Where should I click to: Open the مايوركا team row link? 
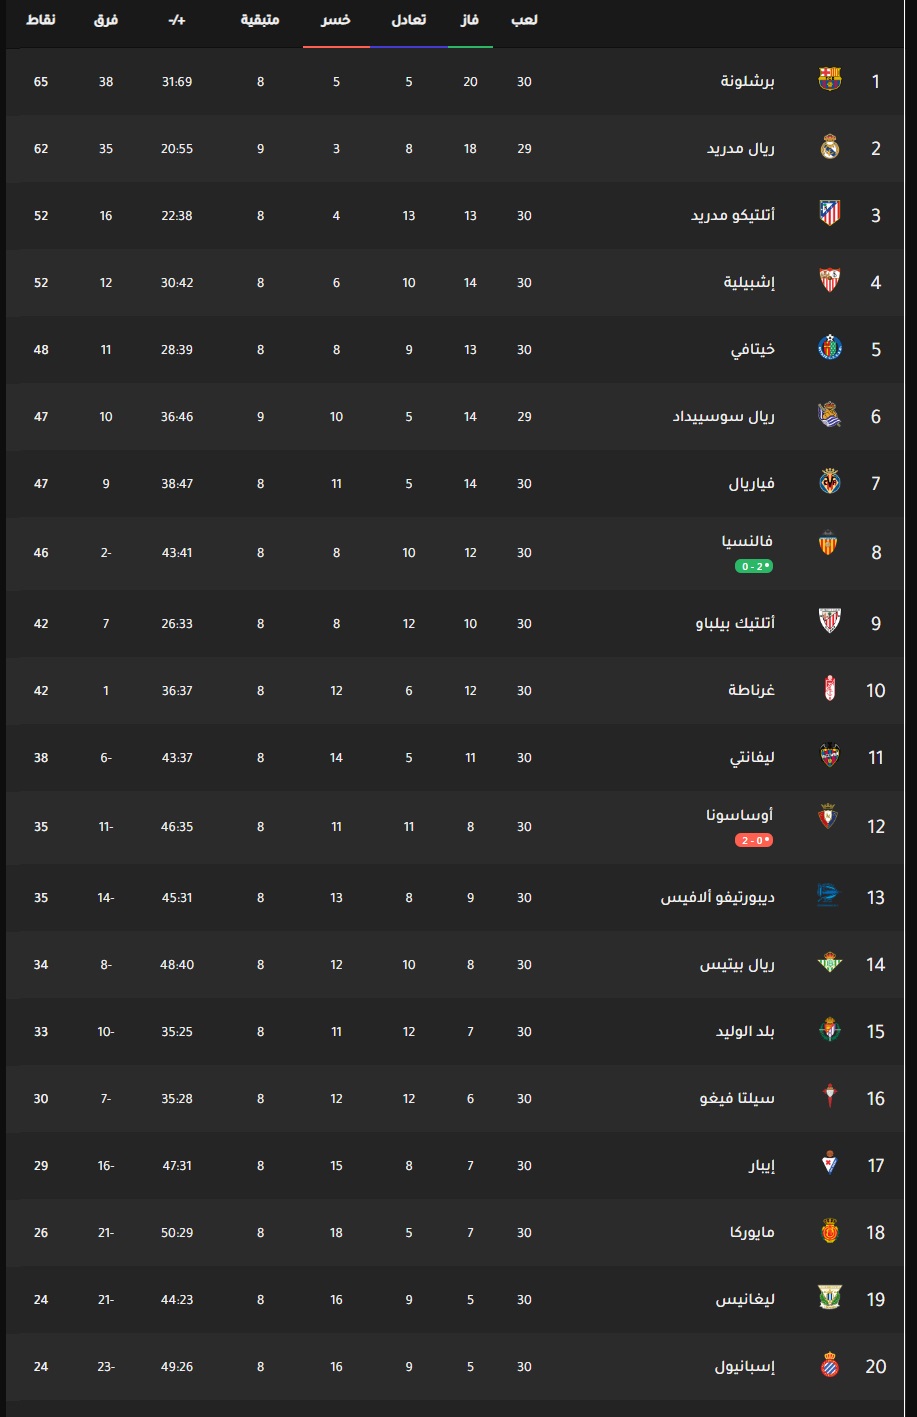coord(752,1232)
